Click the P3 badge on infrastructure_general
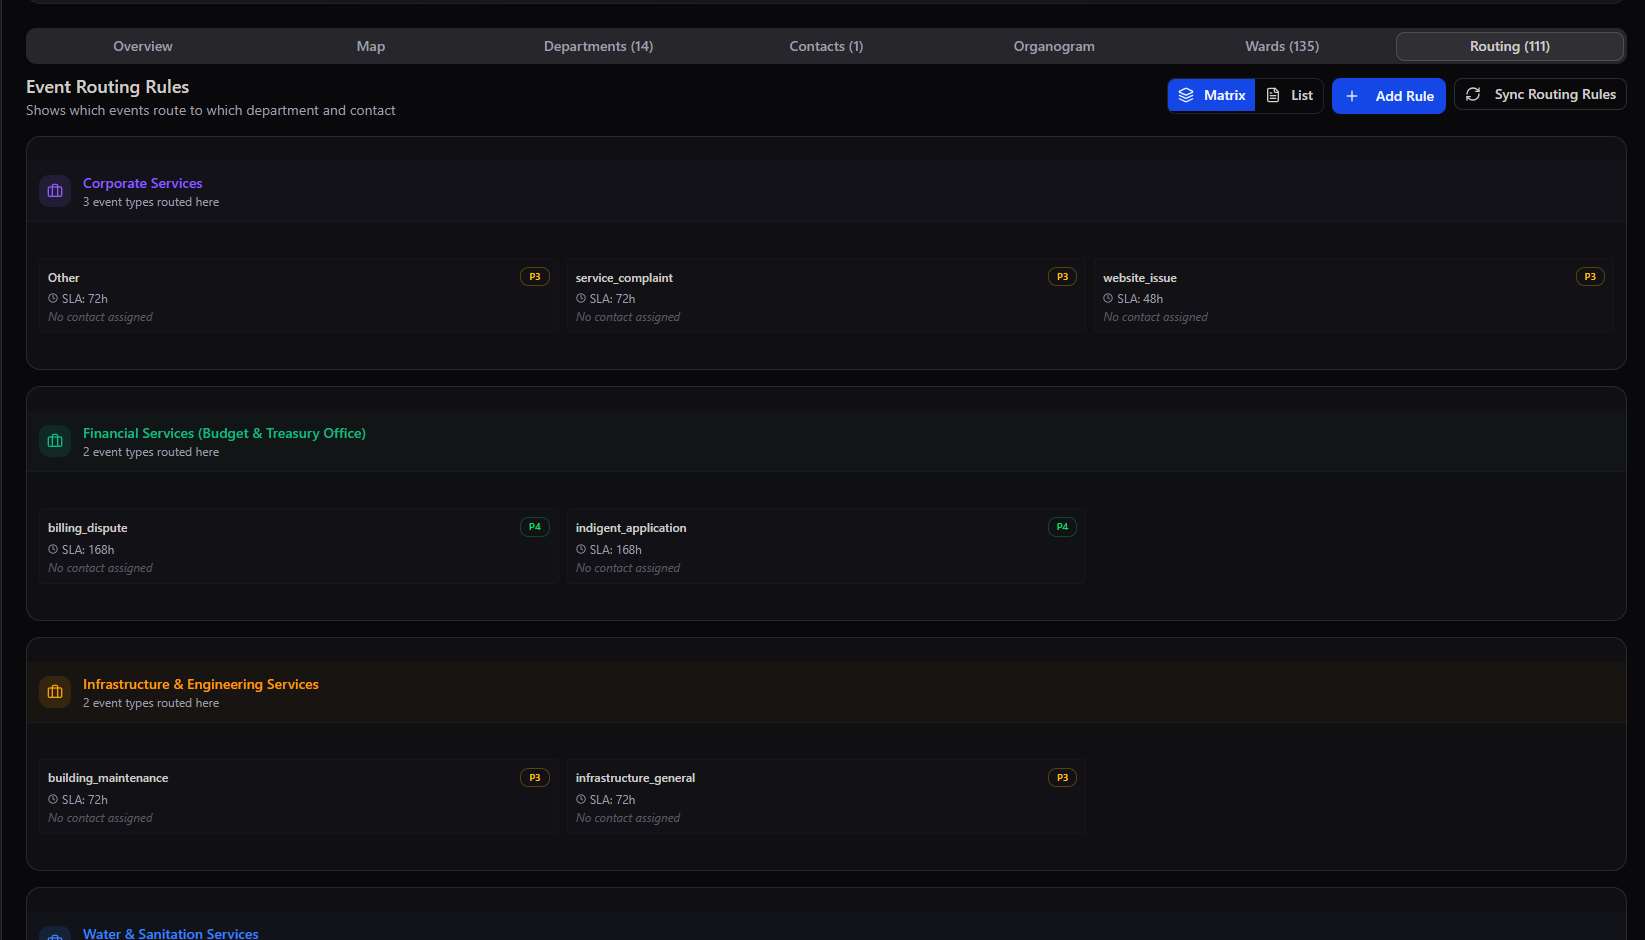The height and width of the screenshot is (940, 1645). tap(1062, 778)
